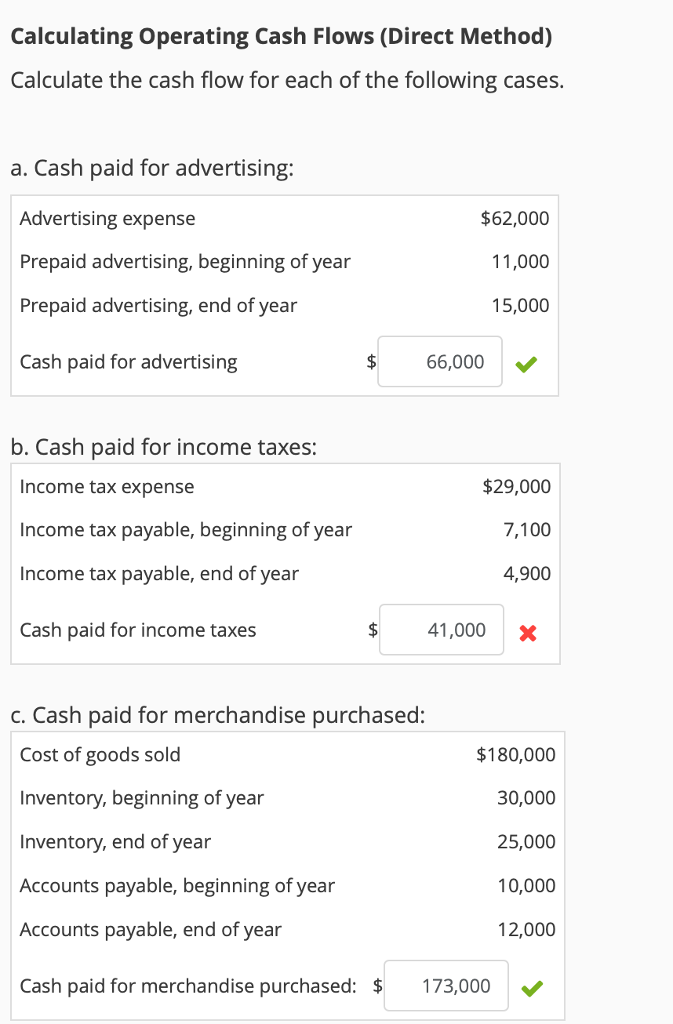Click the 'c. Cash paid for merchandise purchased' heading
The image size is (673, 1024).
click(x=219, y=715)
